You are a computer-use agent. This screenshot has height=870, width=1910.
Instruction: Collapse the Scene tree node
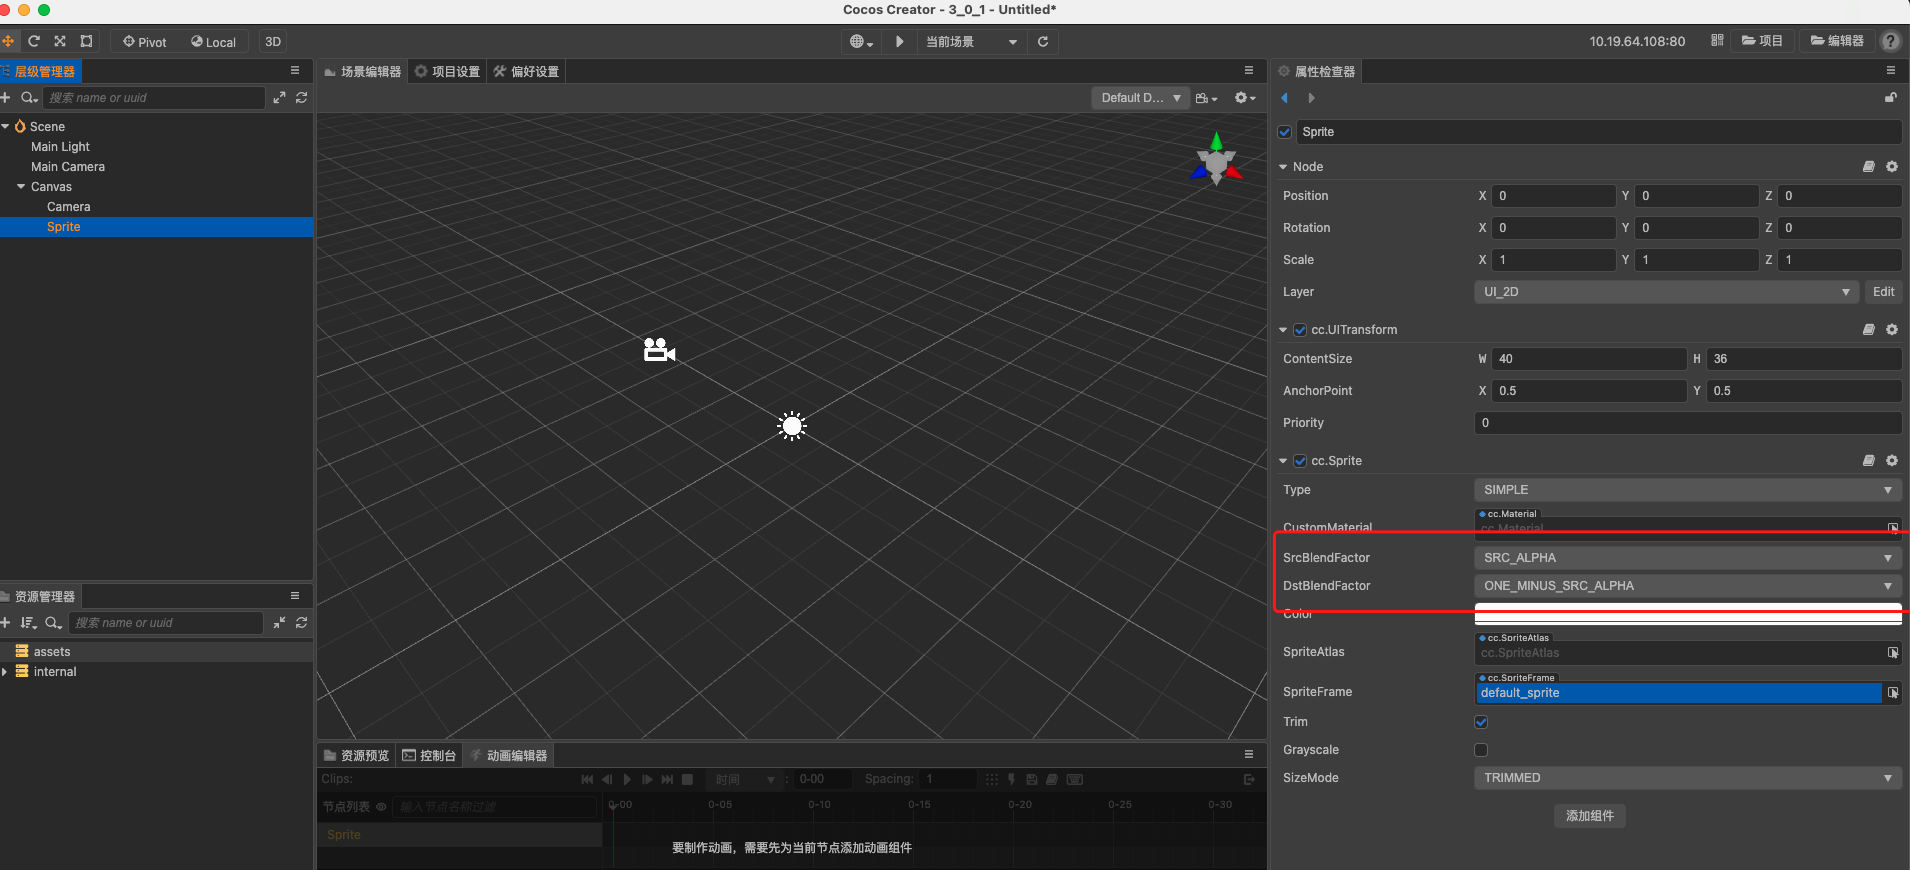point(6,127)
